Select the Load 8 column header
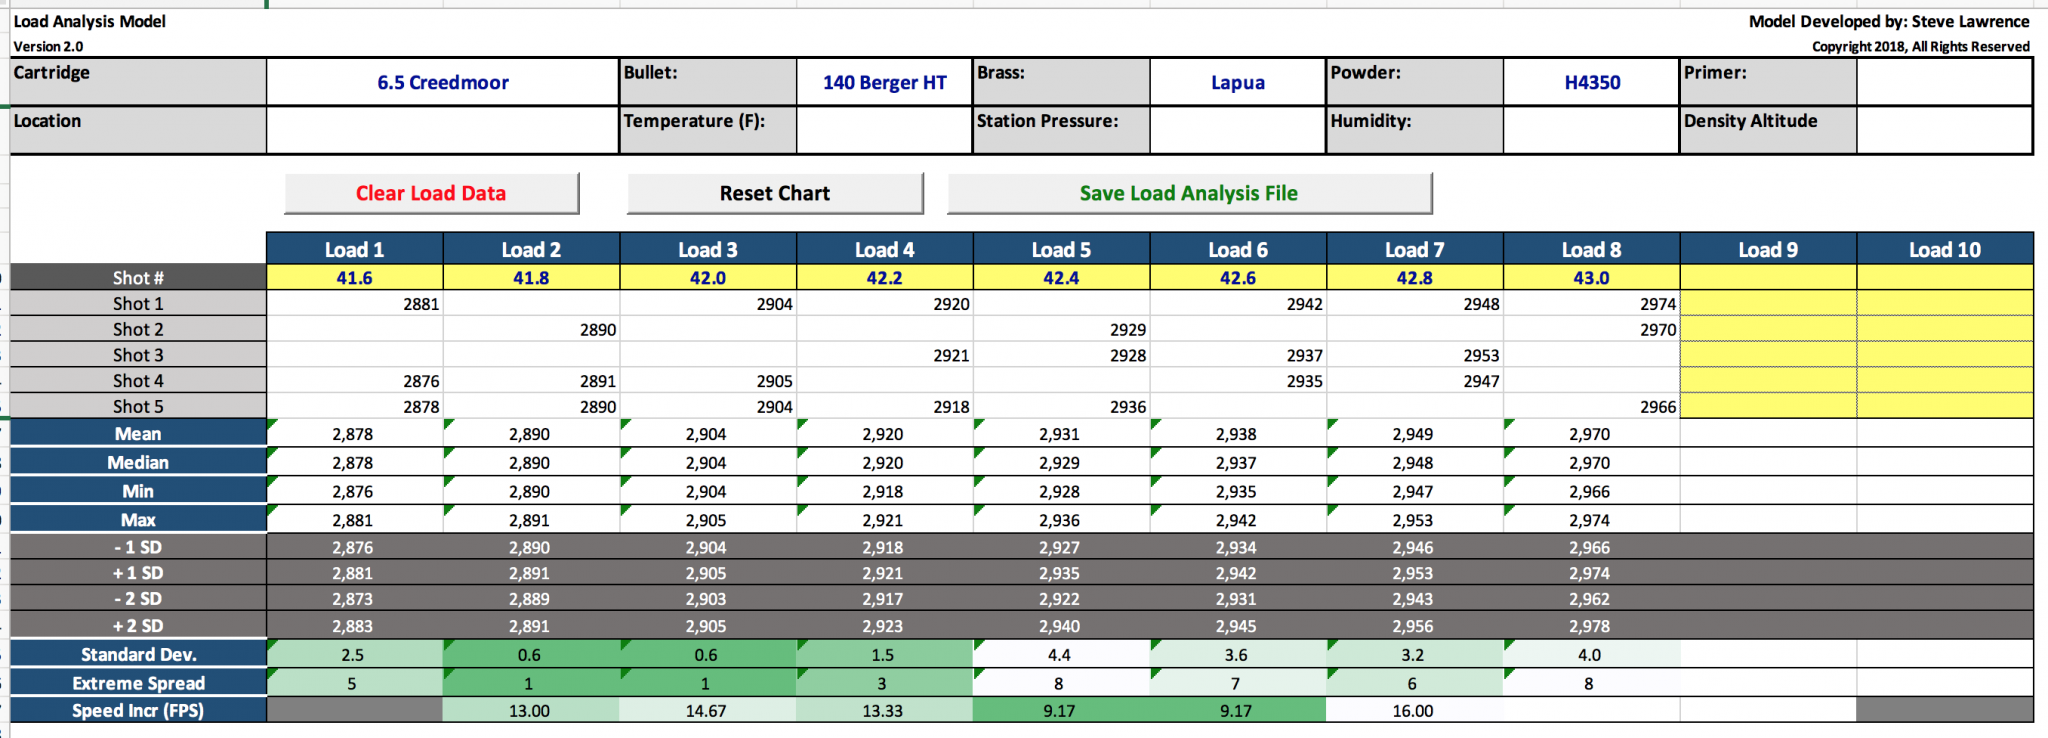The width and height of the screenshot is (2048, 738). [1592, 249]
